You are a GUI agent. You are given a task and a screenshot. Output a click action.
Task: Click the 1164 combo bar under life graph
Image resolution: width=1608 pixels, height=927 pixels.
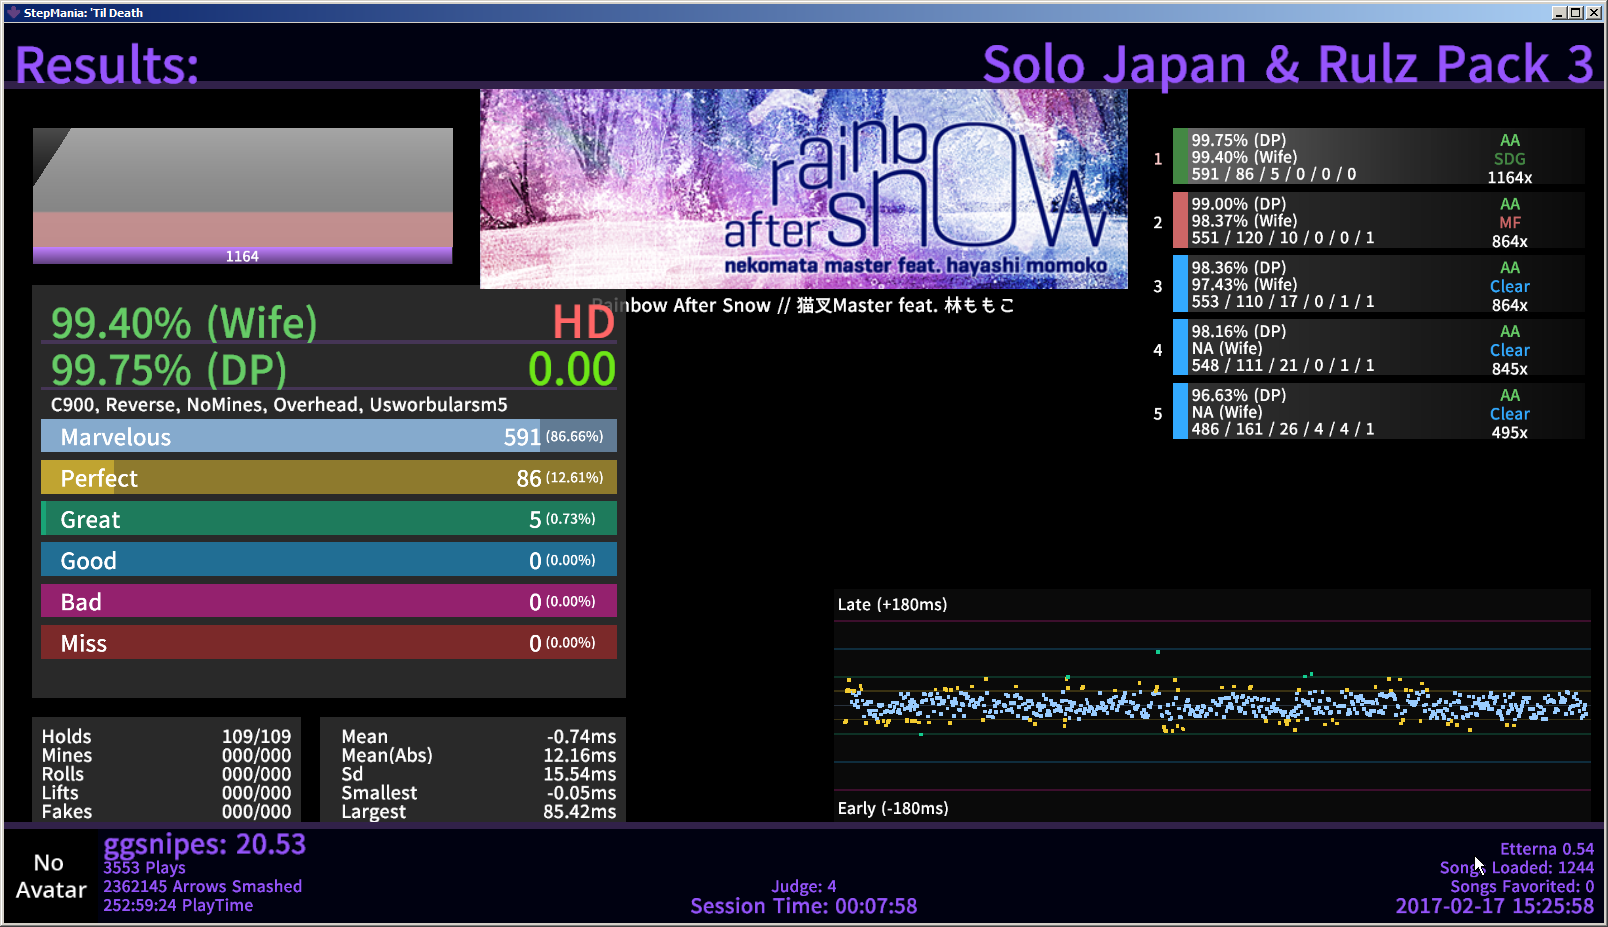pos(242,257)
